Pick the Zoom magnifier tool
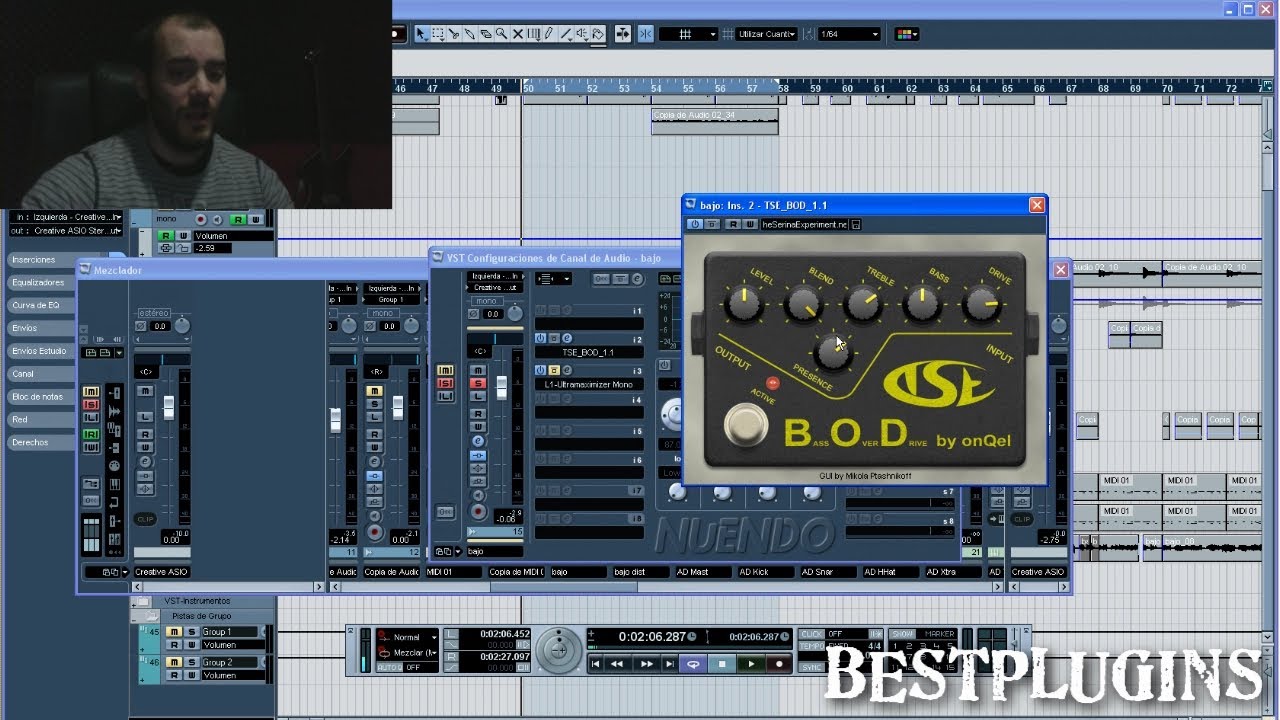1280x720 pixels. pos(501,34)
